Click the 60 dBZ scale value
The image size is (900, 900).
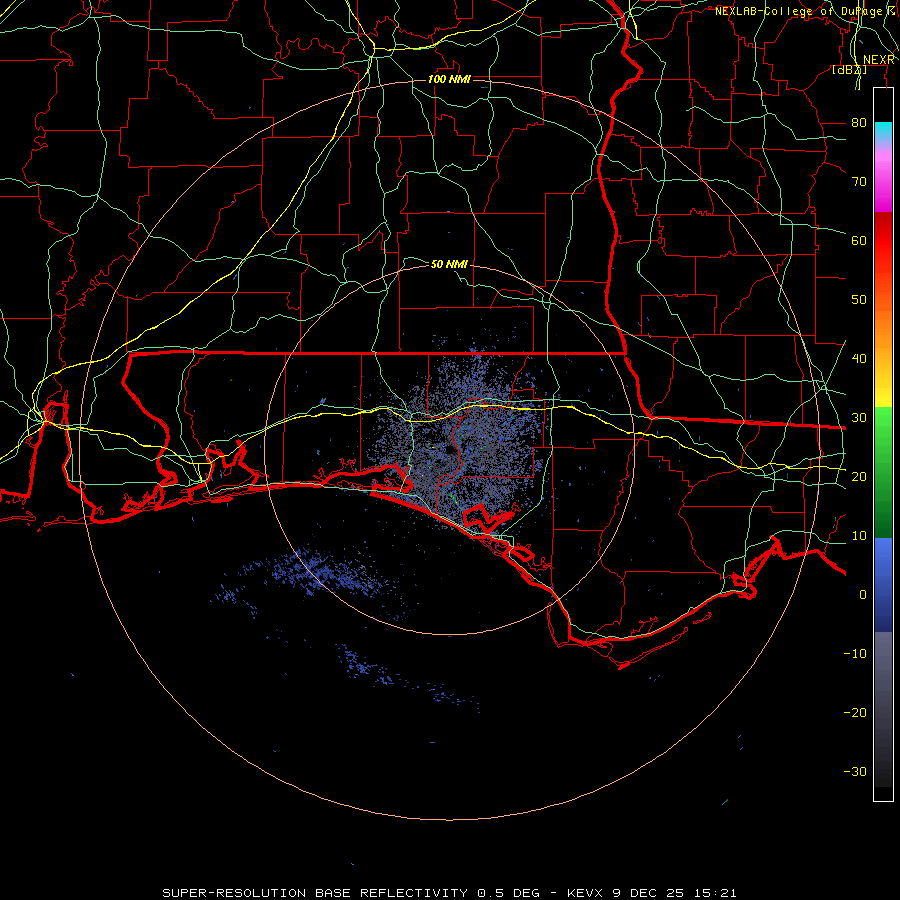click(x=859, y=240)
